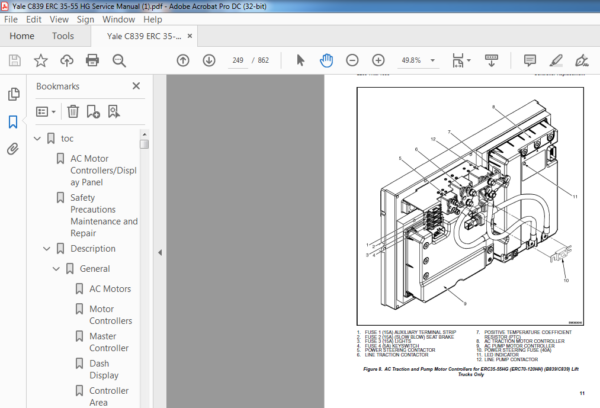
Task: Open the Sign document tool
Action: point(582,60)
